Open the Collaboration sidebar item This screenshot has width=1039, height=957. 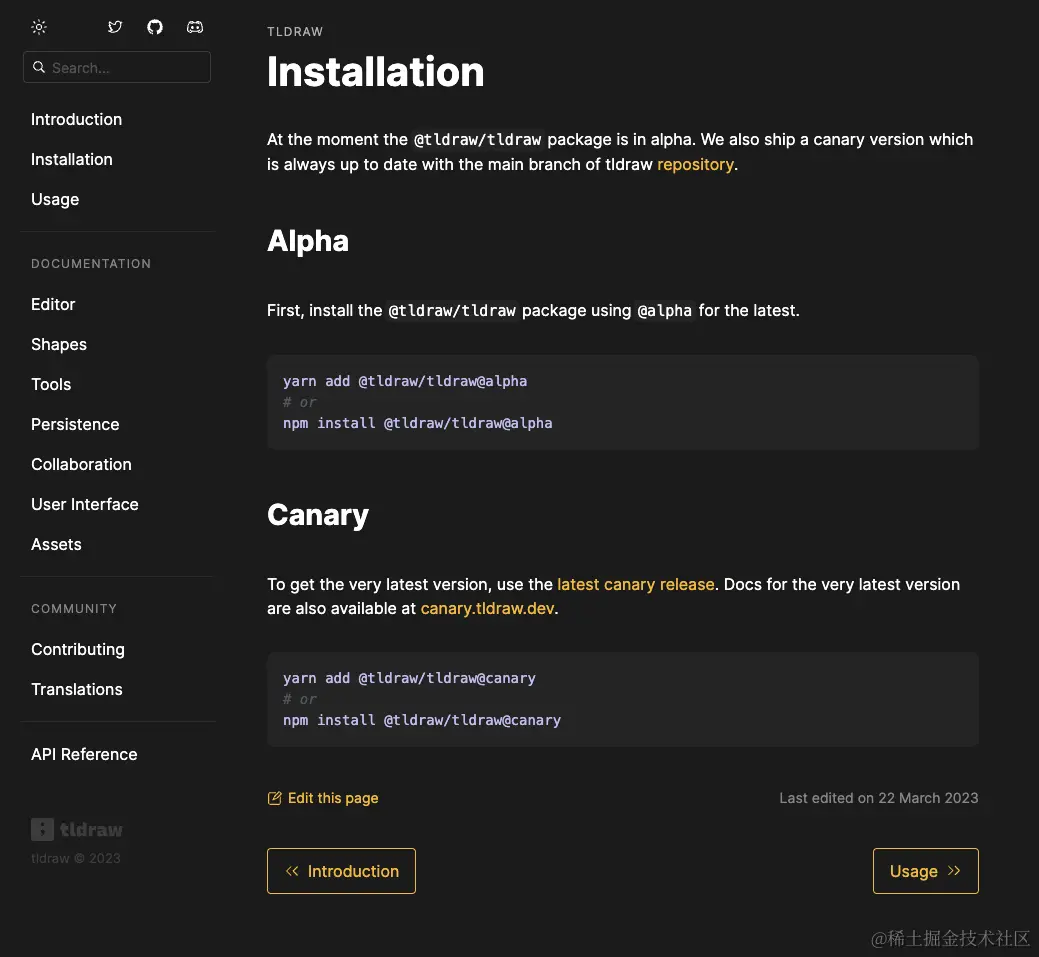[x=81, y=464]
